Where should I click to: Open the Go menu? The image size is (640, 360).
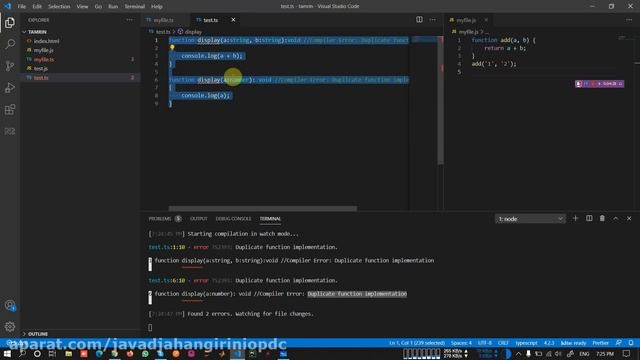98,6
